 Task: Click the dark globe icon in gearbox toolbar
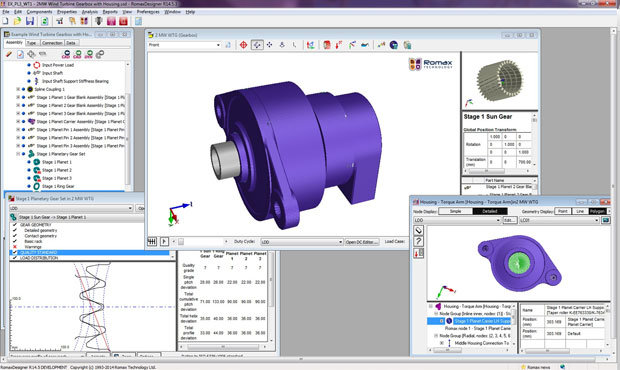[393, 45]
